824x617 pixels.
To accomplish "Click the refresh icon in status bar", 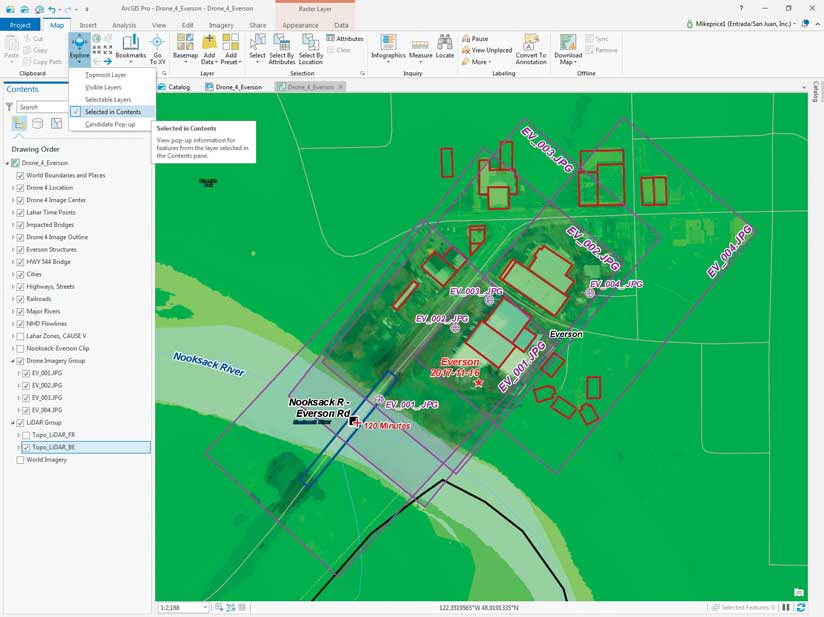I will tap(801, 607).
